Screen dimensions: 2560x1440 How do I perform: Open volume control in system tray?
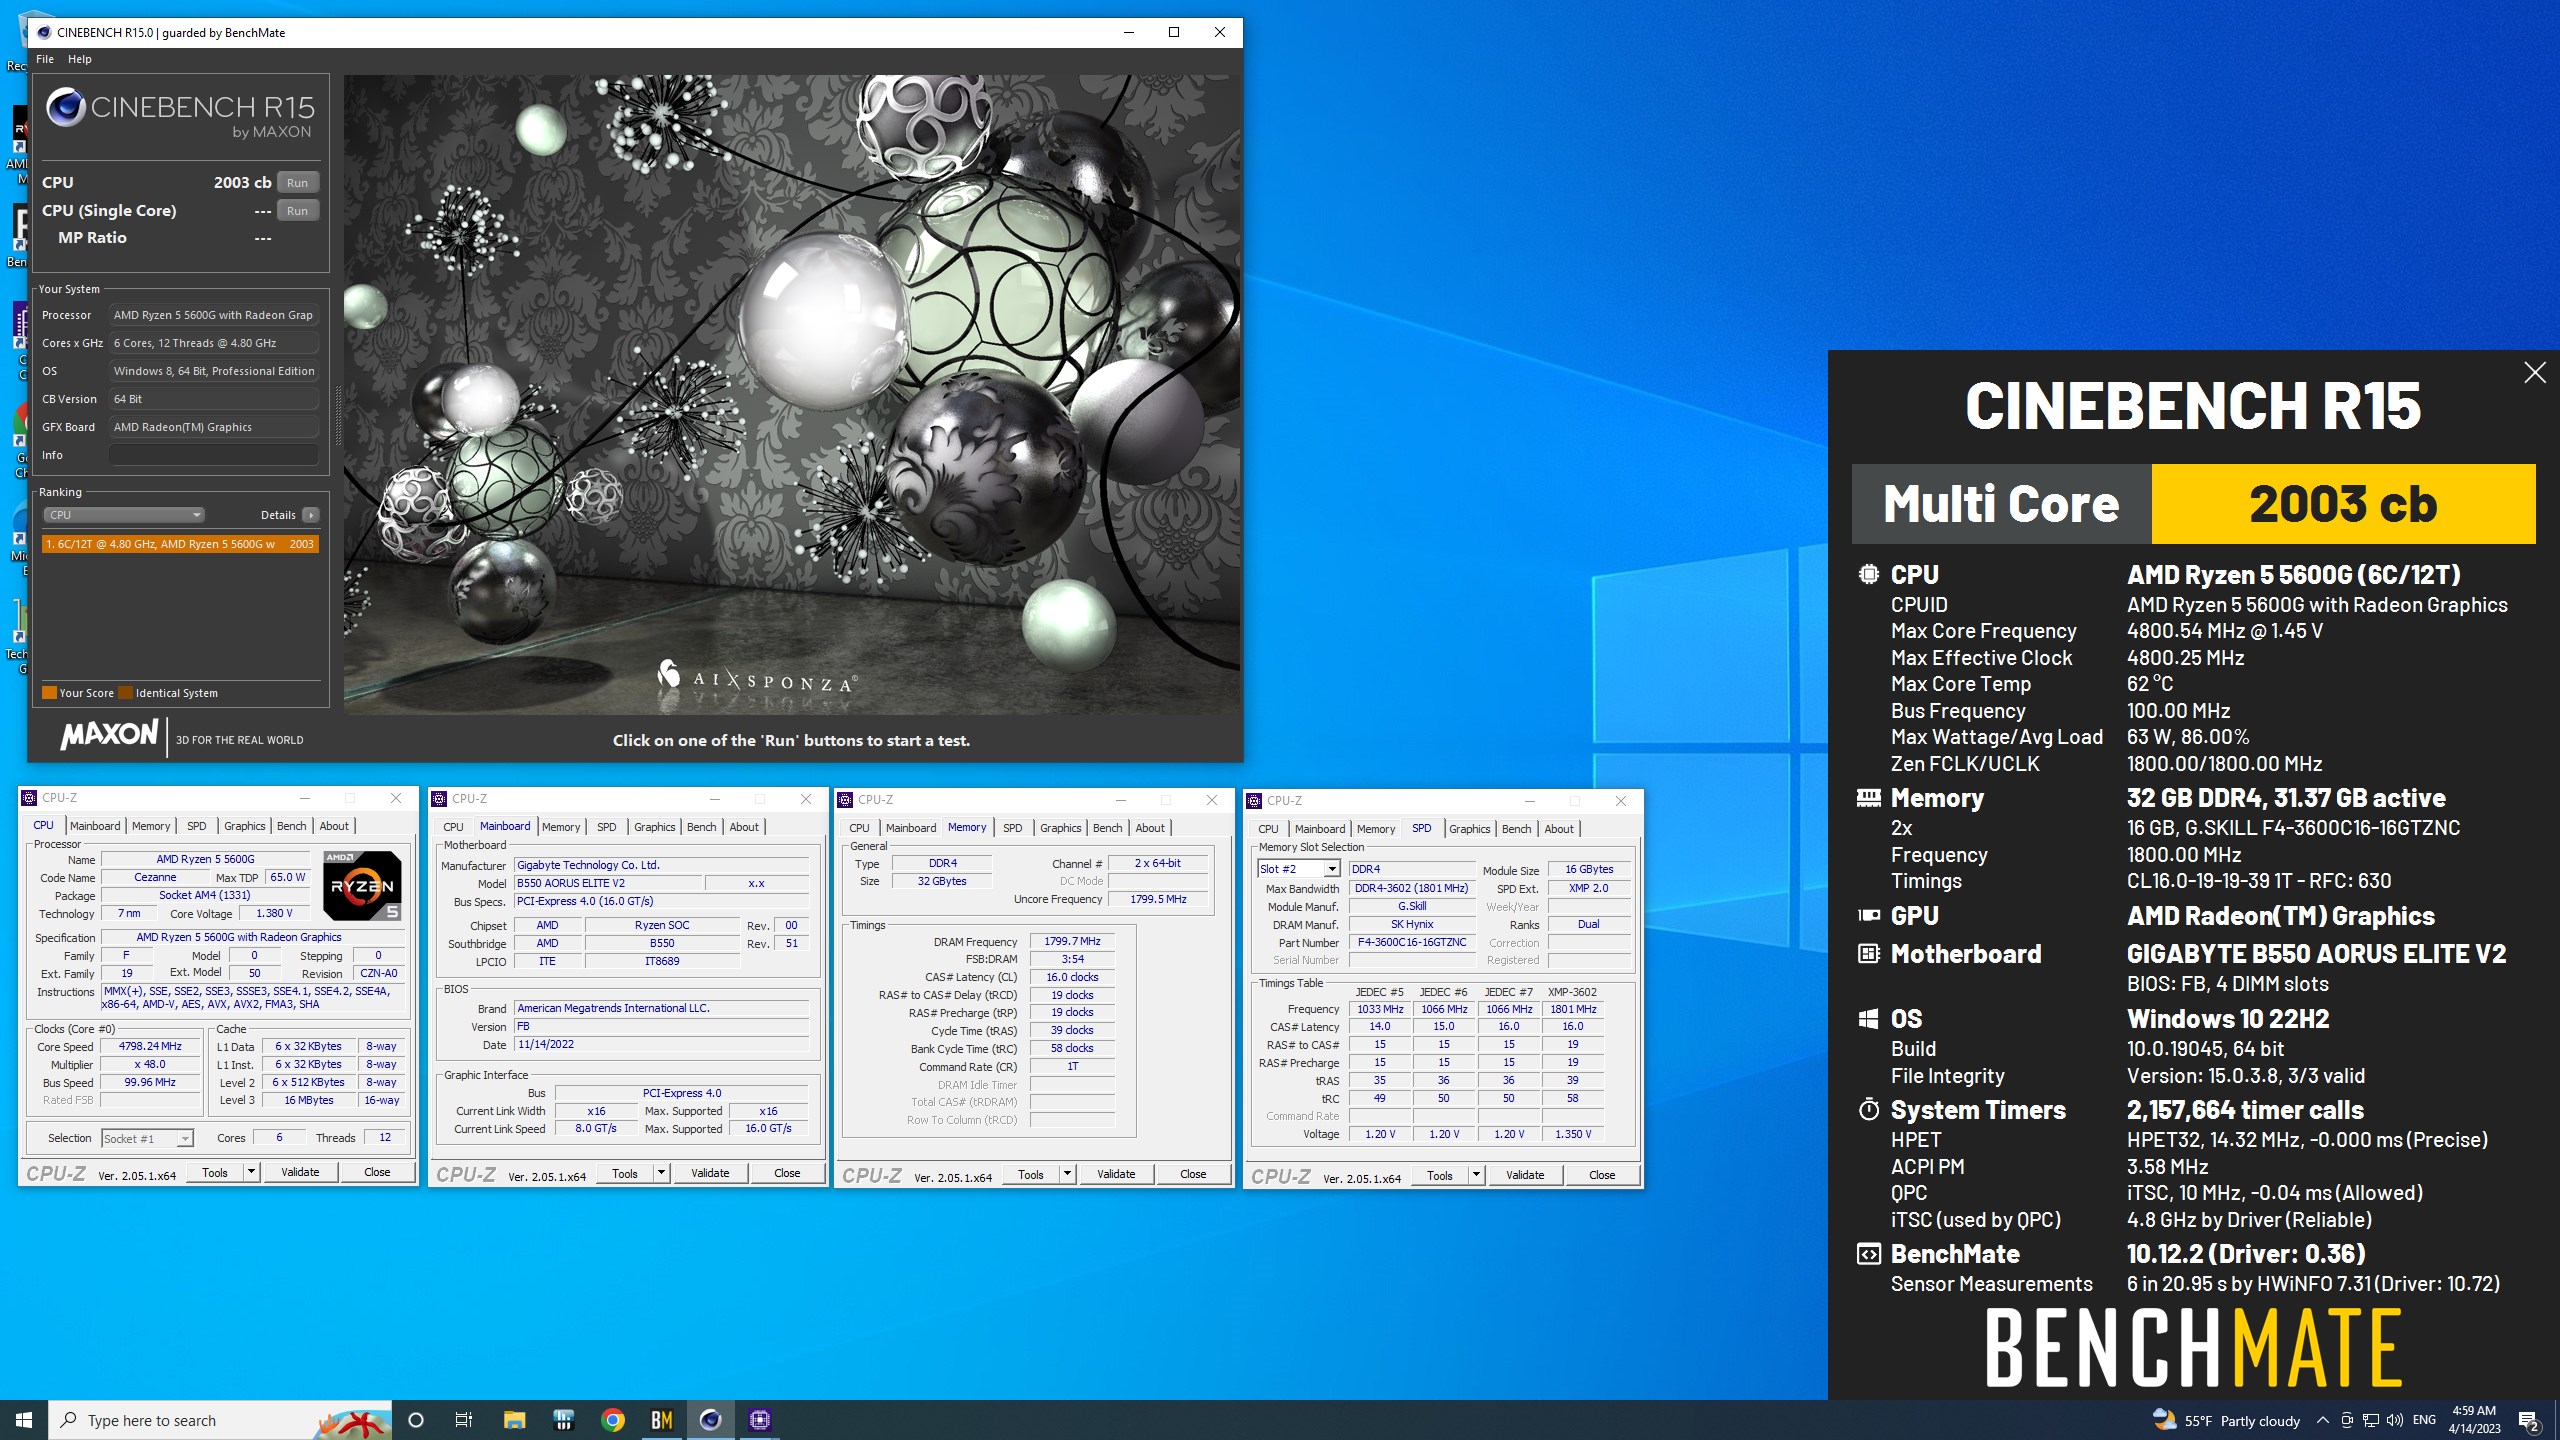pyautogui.click(x=2394, y=1420)
